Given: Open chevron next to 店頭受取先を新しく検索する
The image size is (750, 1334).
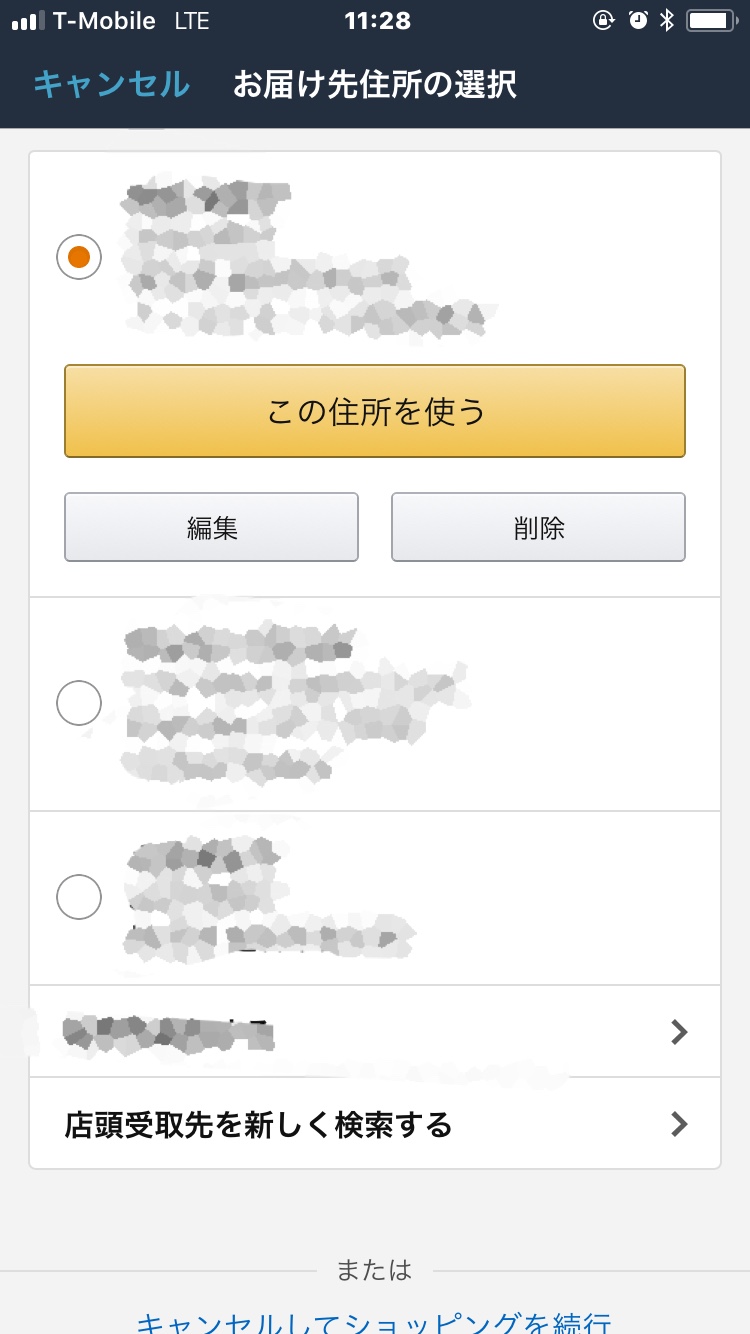Looking at the screenshot, I should 680,1125.
